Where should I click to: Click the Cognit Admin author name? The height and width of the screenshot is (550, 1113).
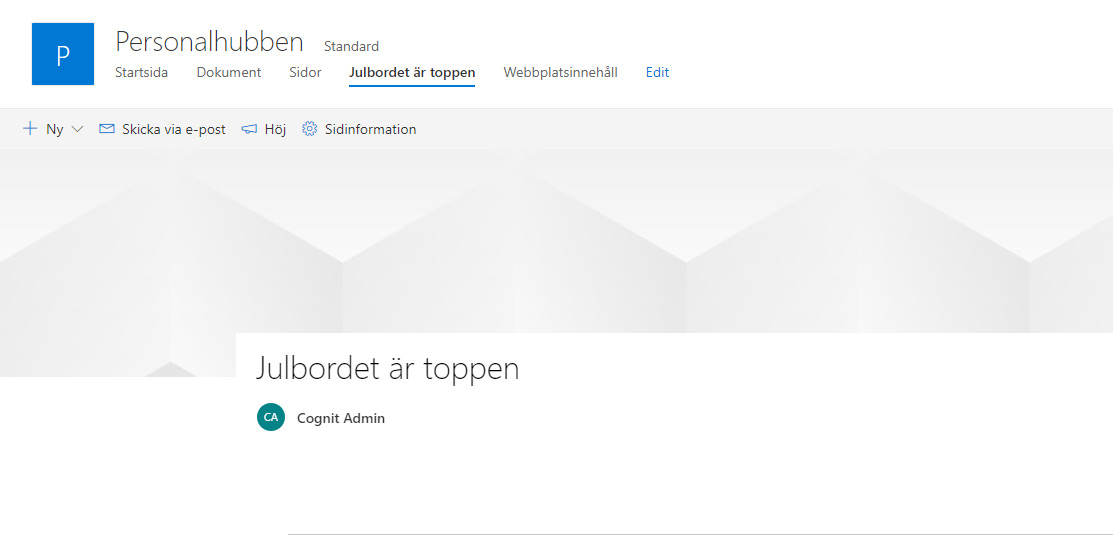pos(341,418)
